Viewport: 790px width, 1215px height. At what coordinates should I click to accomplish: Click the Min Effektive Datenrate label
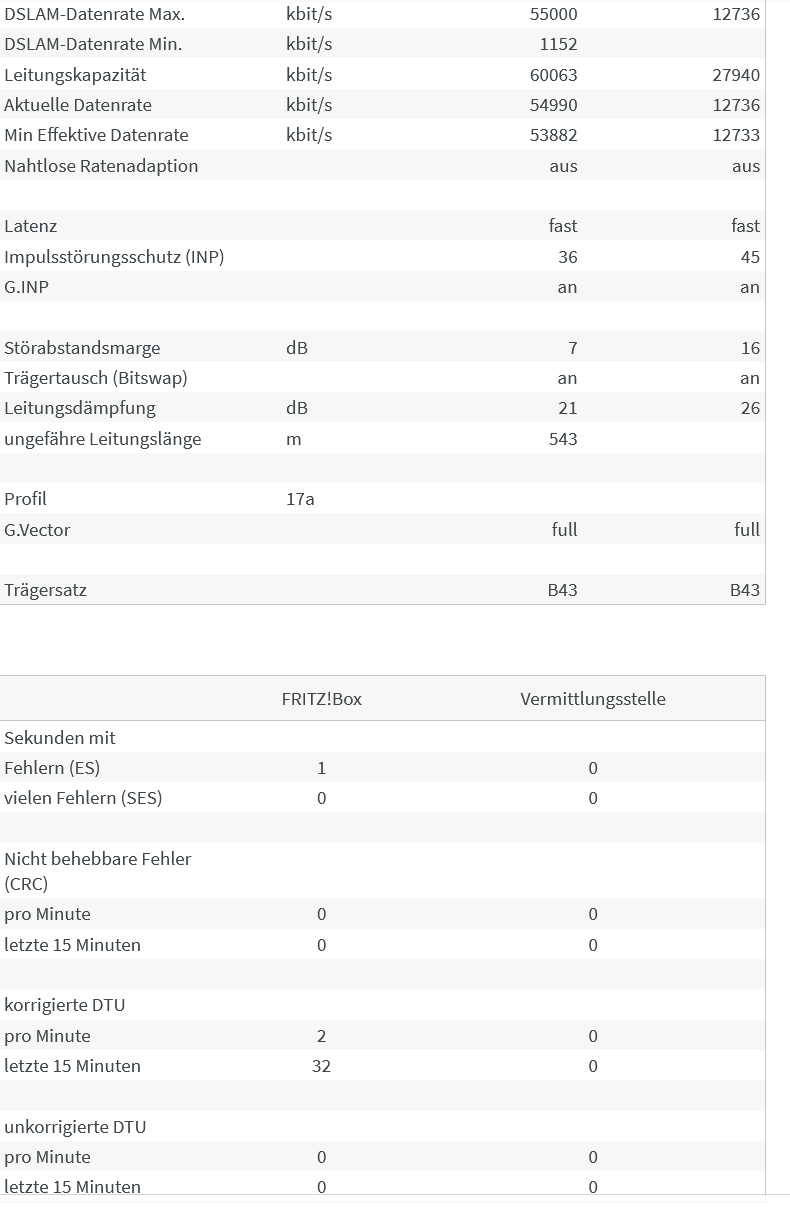coord(96,135)
